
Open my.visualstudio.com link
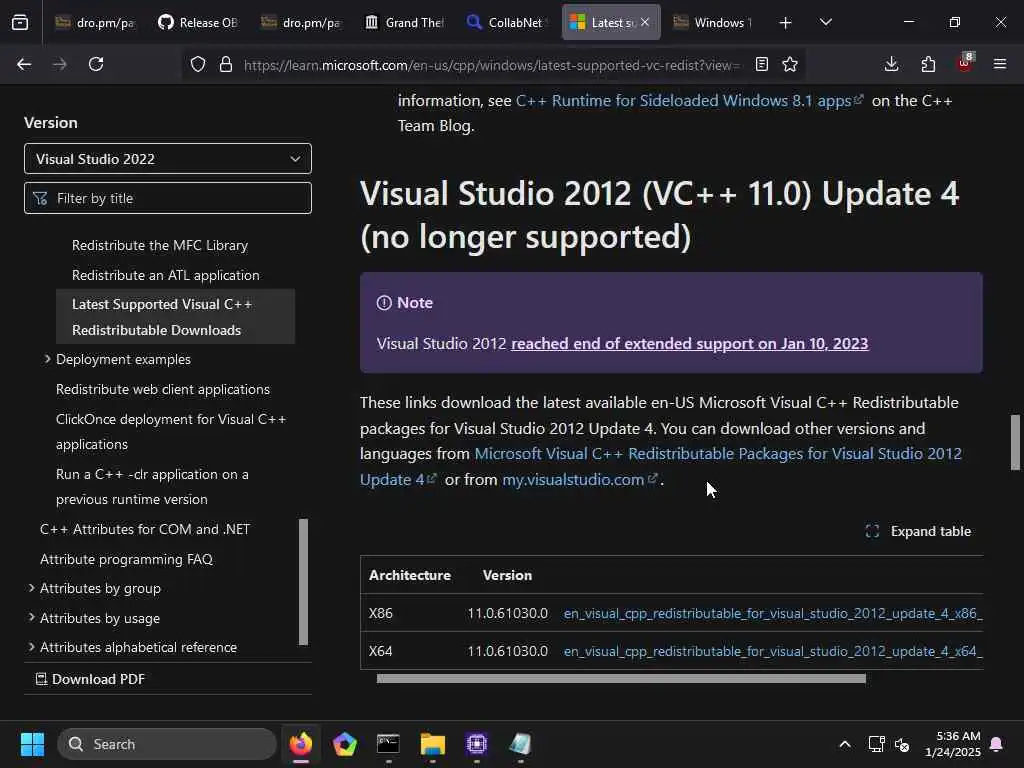coord(579,479)
